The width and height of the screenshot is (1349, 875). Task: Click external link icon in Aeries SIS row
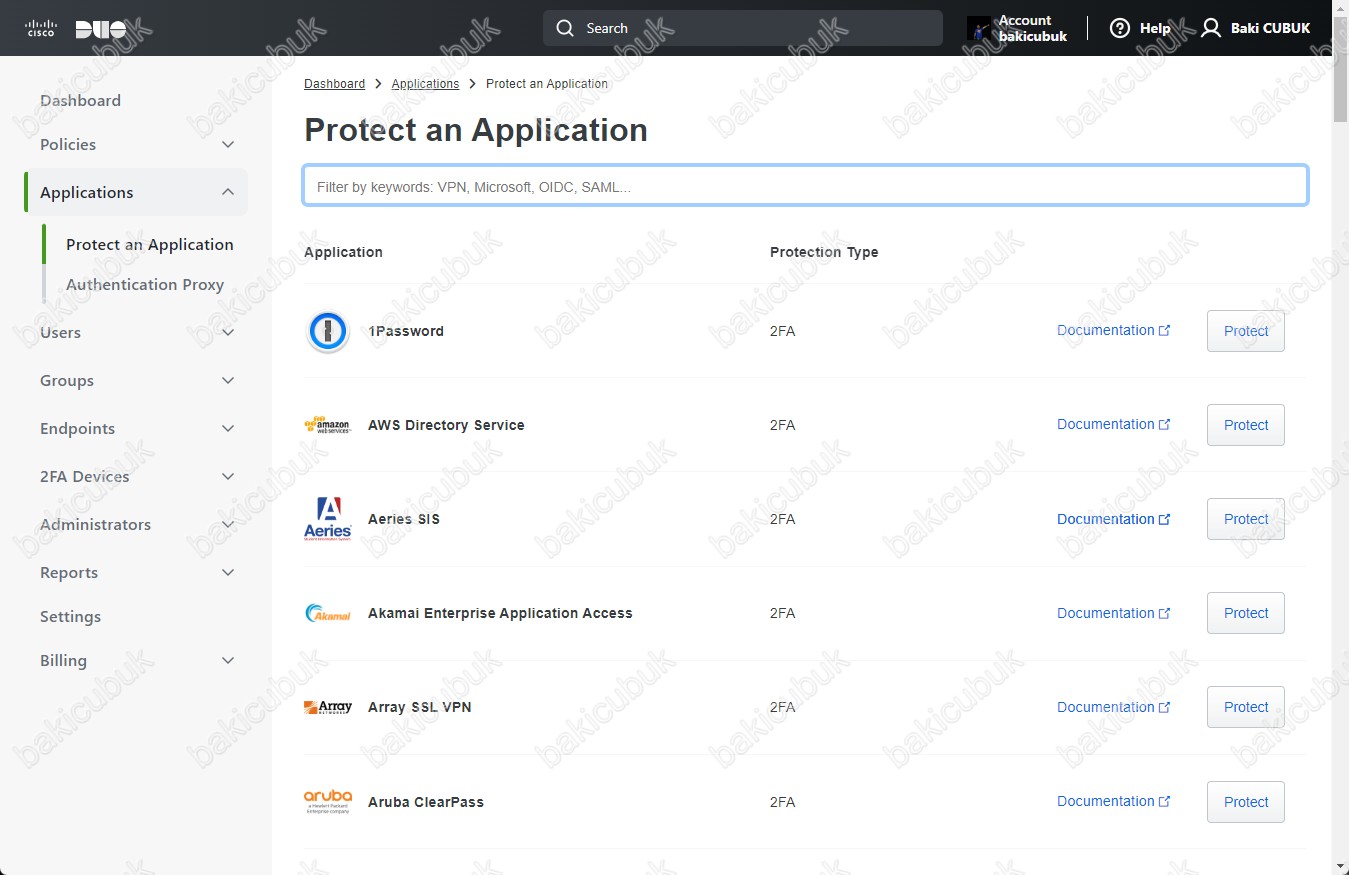pos(1164,519)
